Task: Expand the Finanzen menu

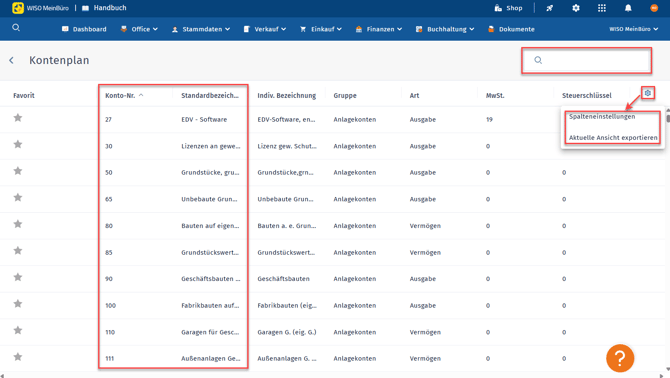Action: click(379, 29)
